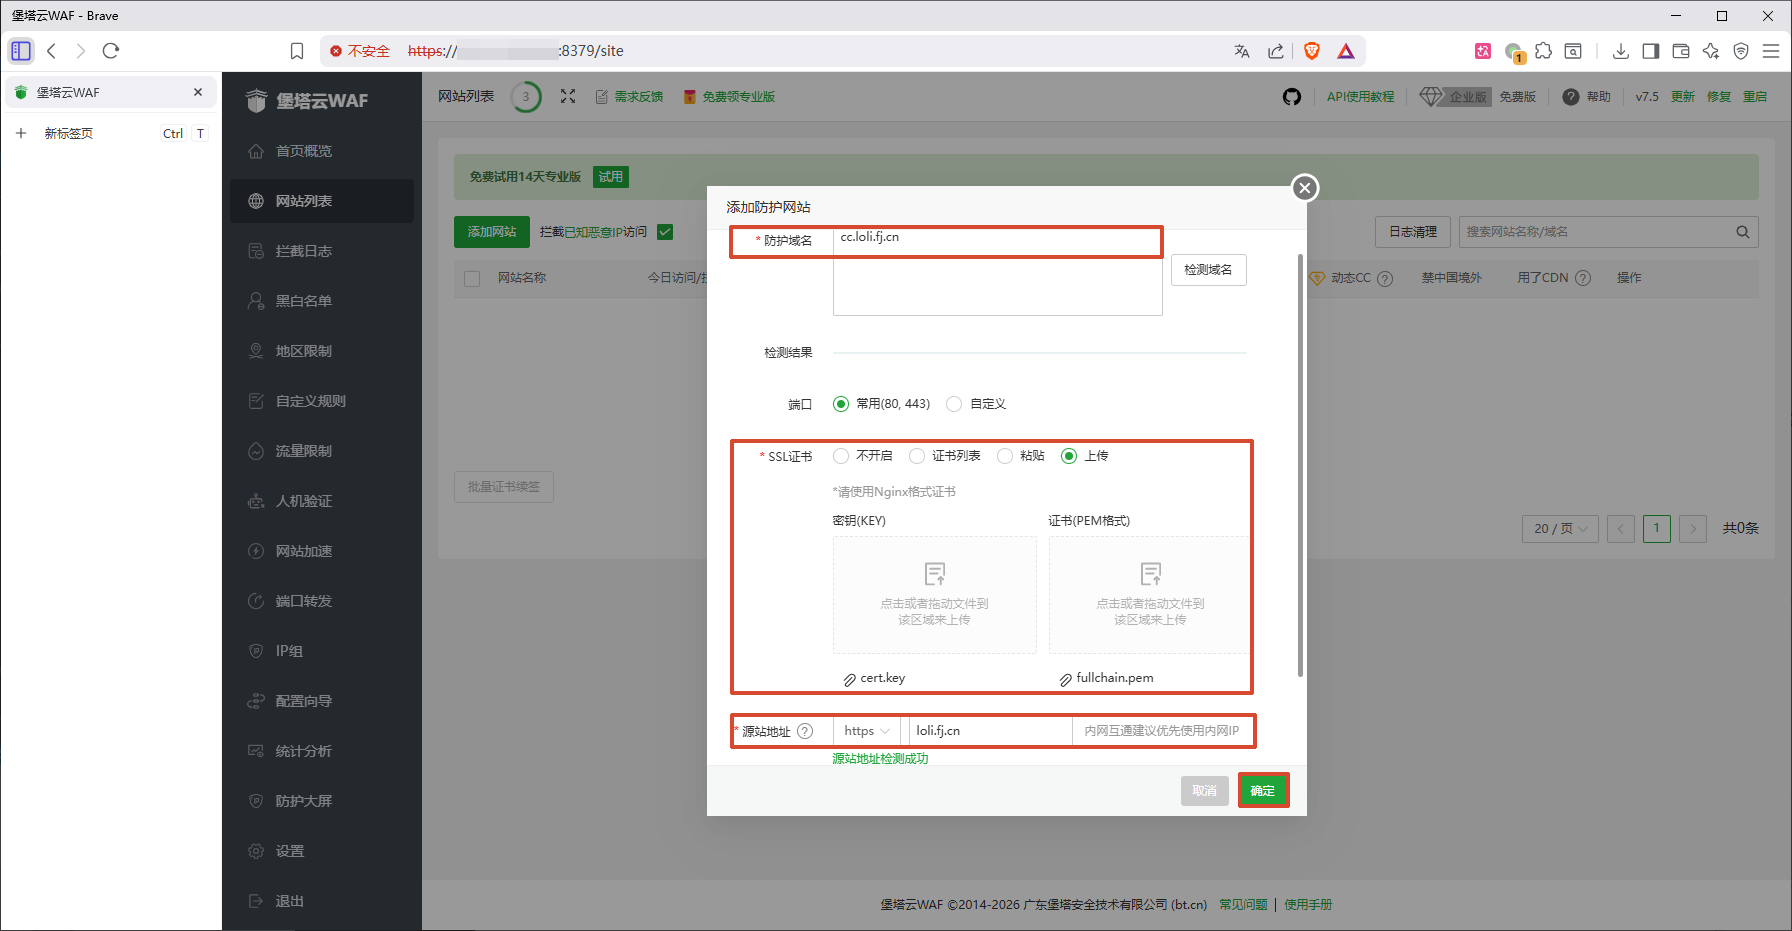
Task: Open 网站加速 in the sidebar
Action: (322, 551)
